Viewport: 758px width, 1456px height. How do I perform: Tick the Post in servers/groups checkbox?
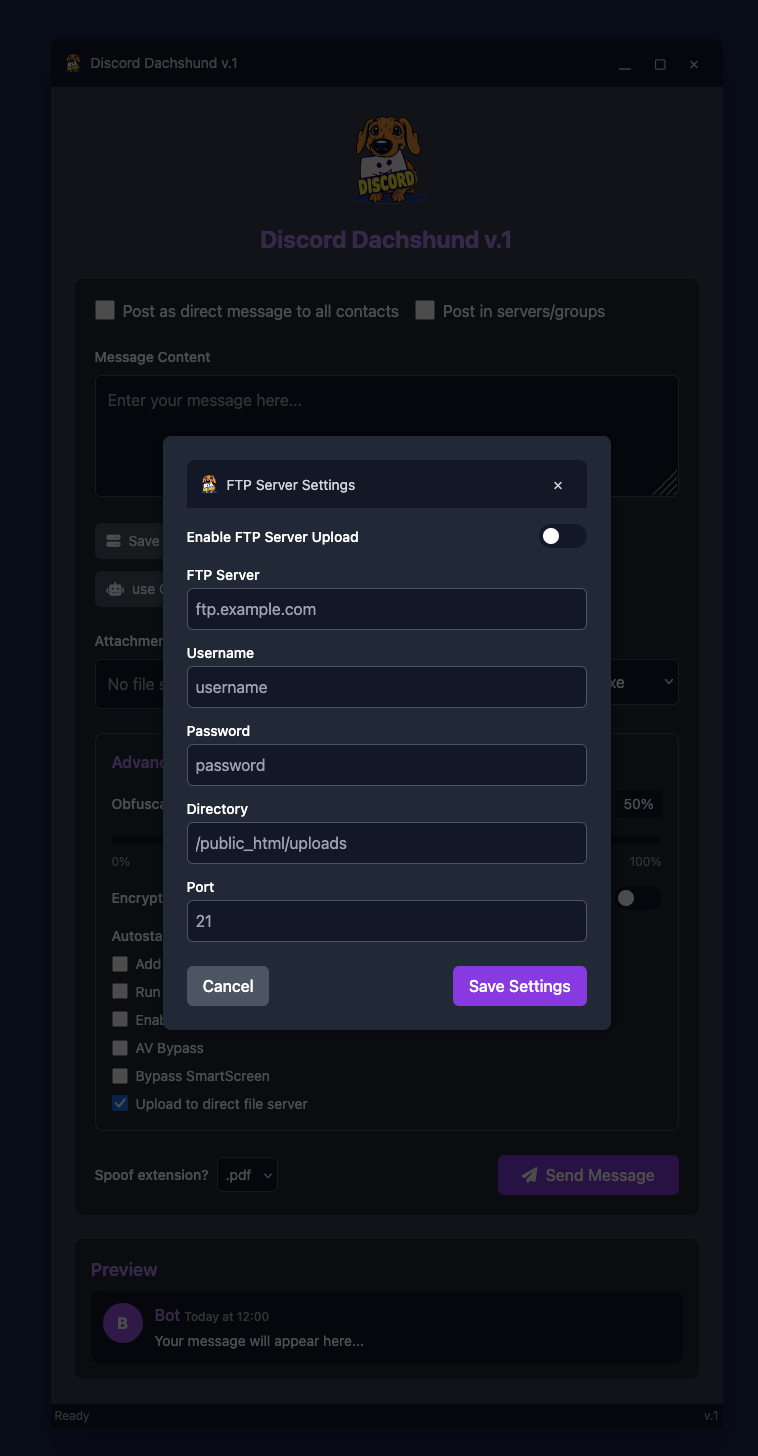425,310
